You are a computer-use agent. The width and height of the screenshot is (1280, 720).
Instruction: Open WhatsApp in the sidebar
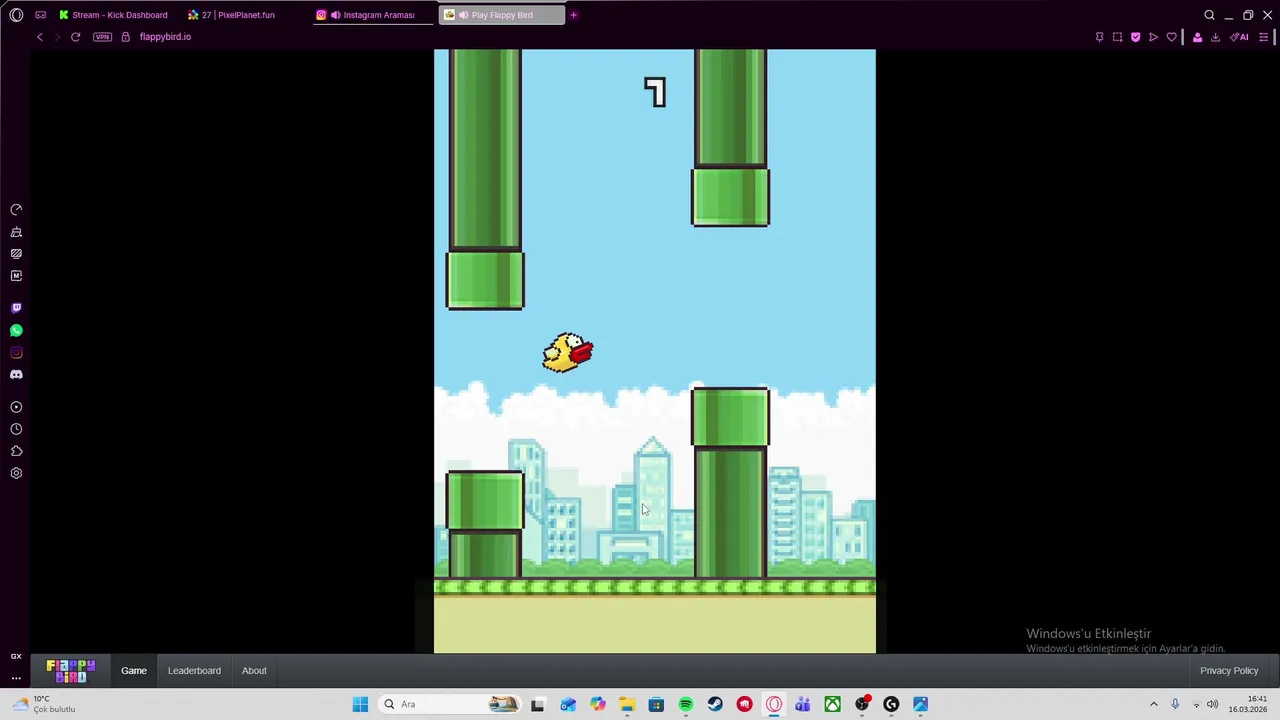coord(16,330)
